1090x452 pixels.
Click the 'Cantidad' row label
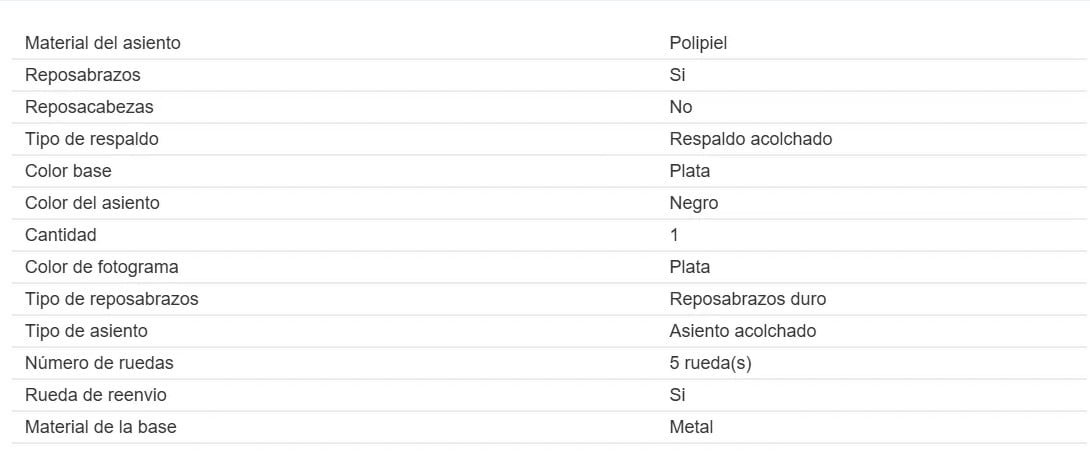(61, 235)
